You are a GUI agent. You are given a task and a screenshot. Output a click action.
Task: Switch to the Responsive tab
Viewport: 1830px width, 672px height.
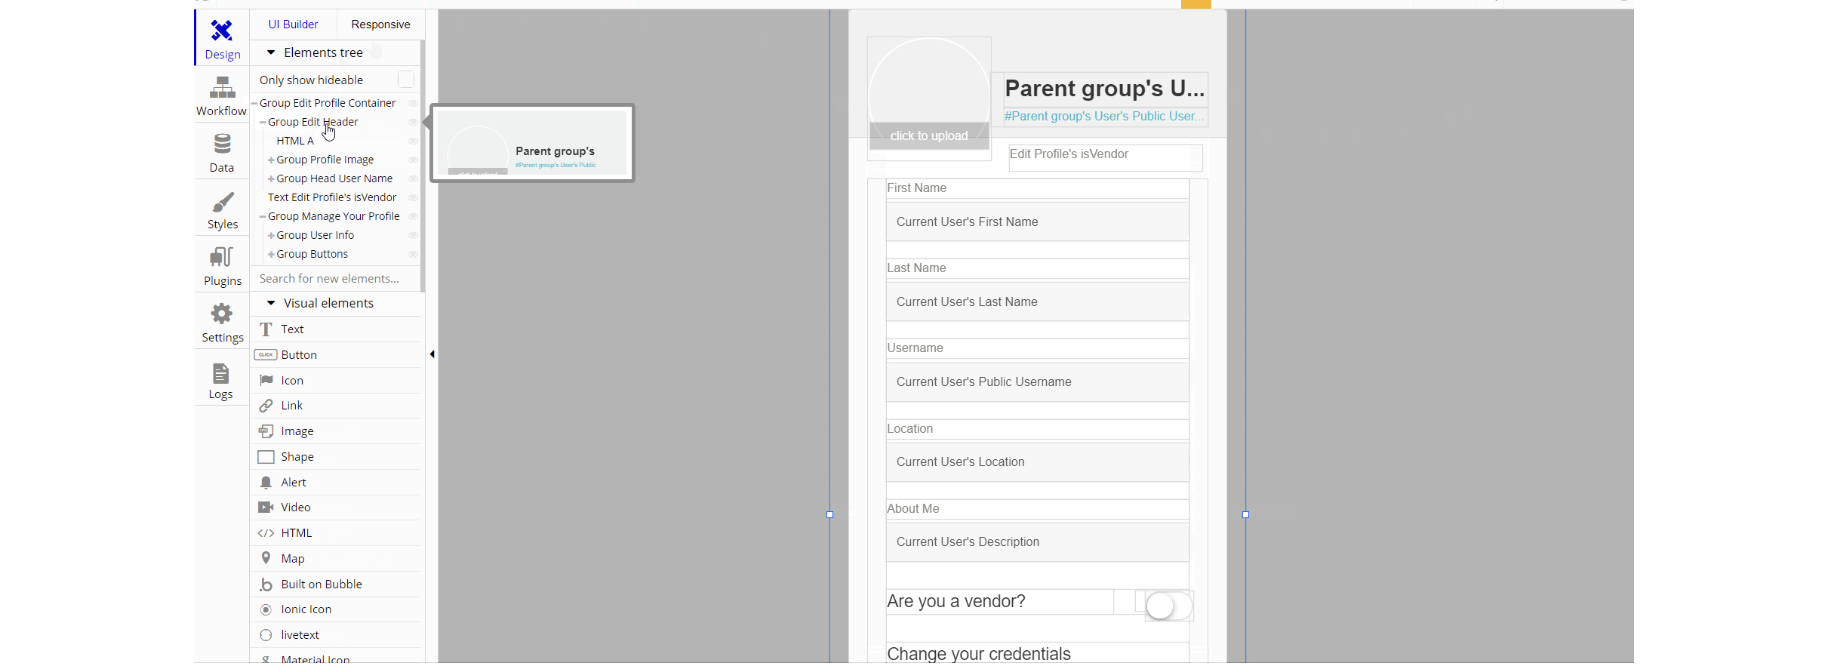(380, 24)
